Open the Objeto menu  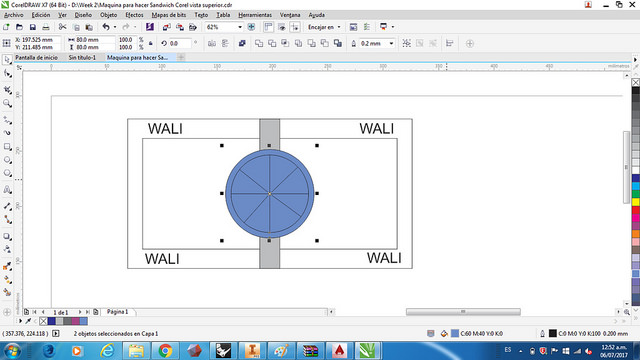point(109,15)
